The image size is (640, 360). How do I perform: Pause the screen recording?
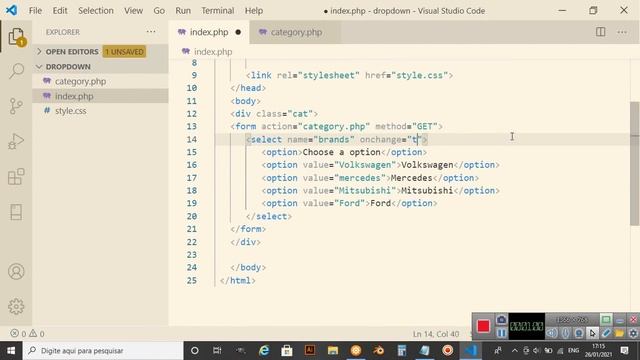pos(502,333)
